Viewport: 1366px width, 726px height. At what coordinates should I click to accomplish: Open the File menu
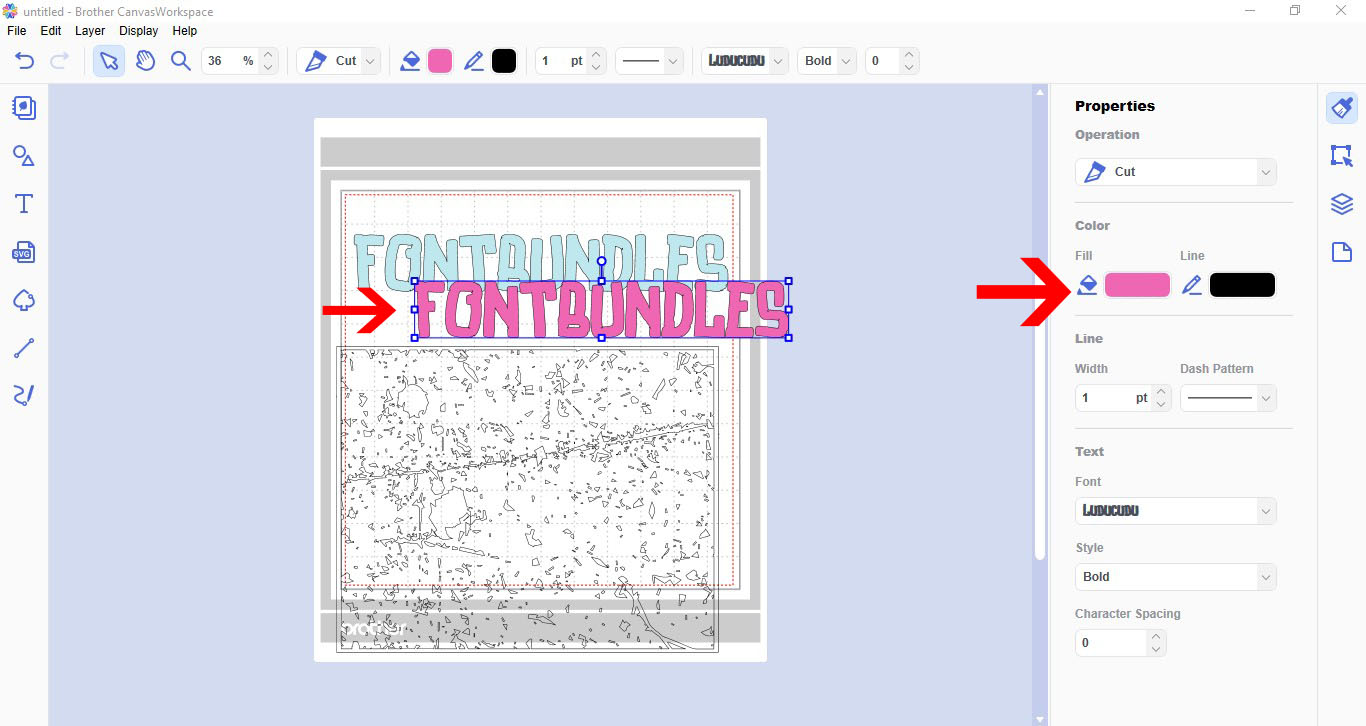click(16, 30)
